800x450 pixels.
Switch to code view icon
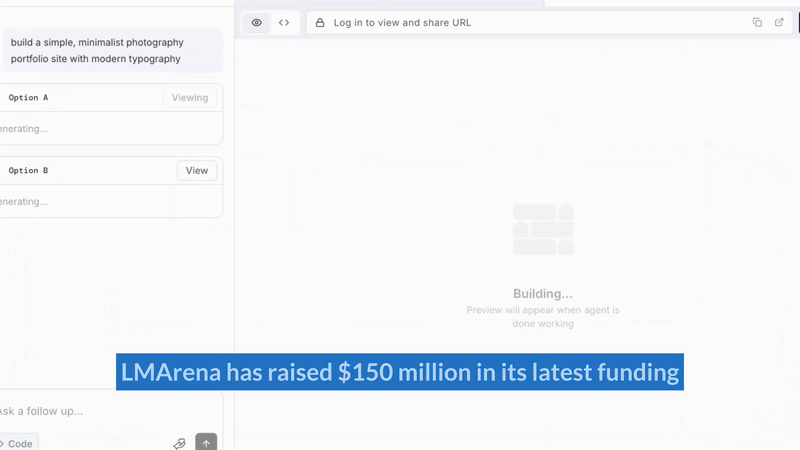tap(284, 22)
